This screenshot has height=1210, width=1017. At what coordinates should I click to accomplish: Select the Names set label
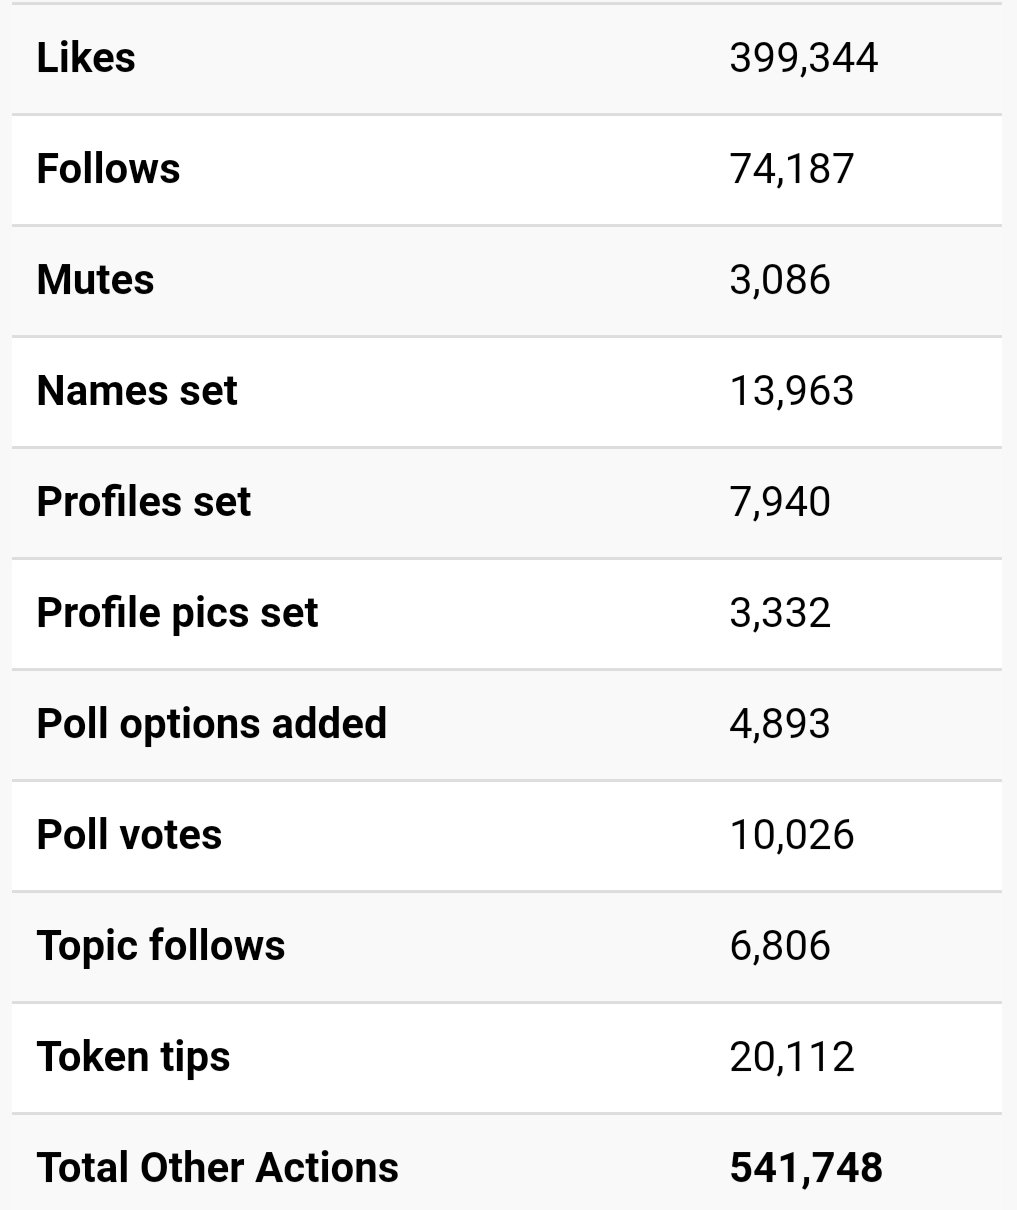click(x=137, y=391)
